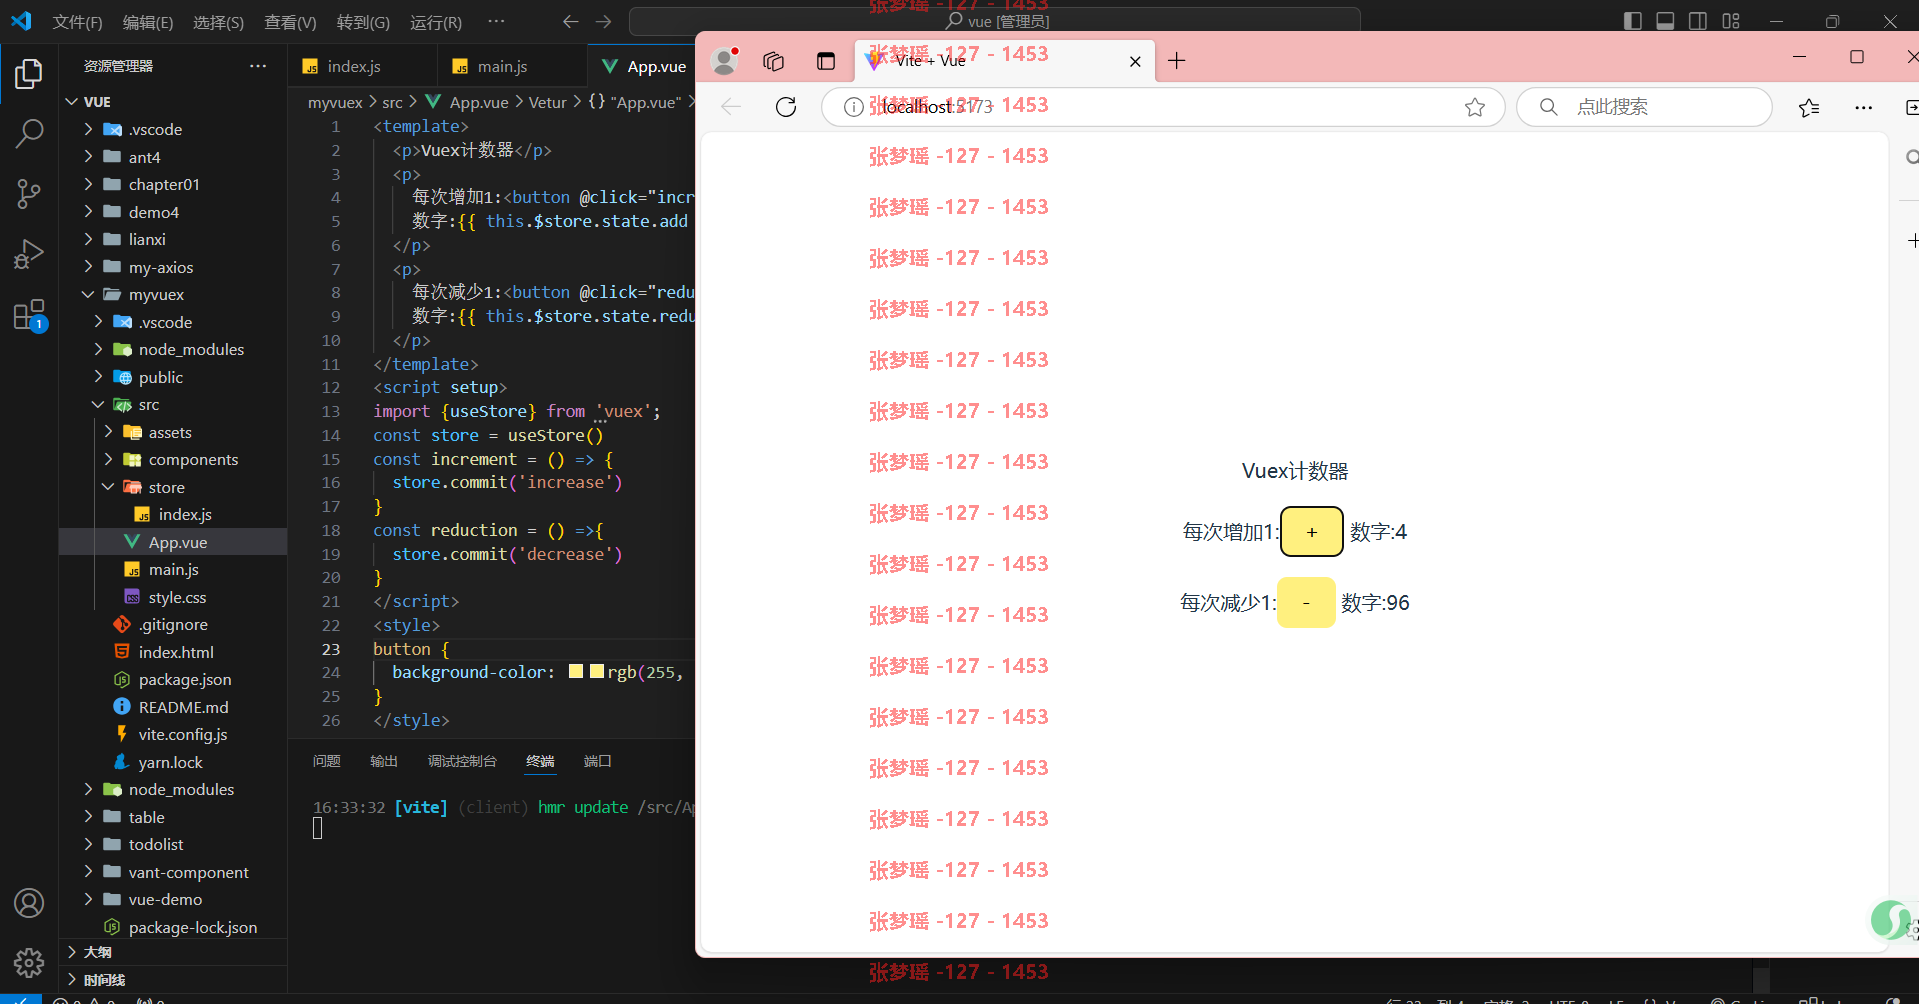Toggle the bottom panel layout icon
1919x1004 pixels.
click(x=1665, y=21)
